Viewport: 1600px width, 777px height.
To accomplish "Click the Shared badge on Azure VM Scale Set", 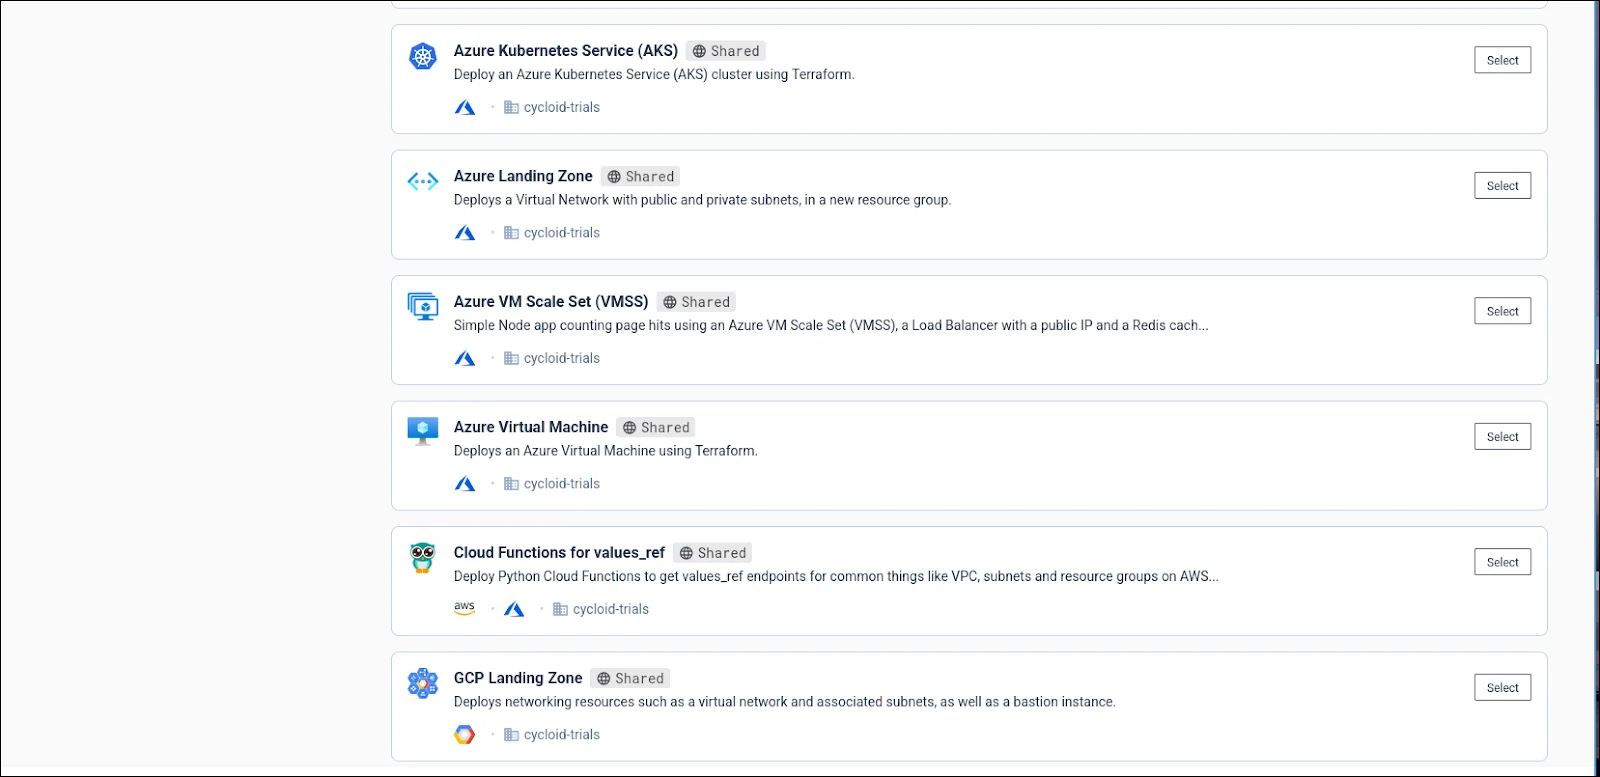I will tap(696, 302).
